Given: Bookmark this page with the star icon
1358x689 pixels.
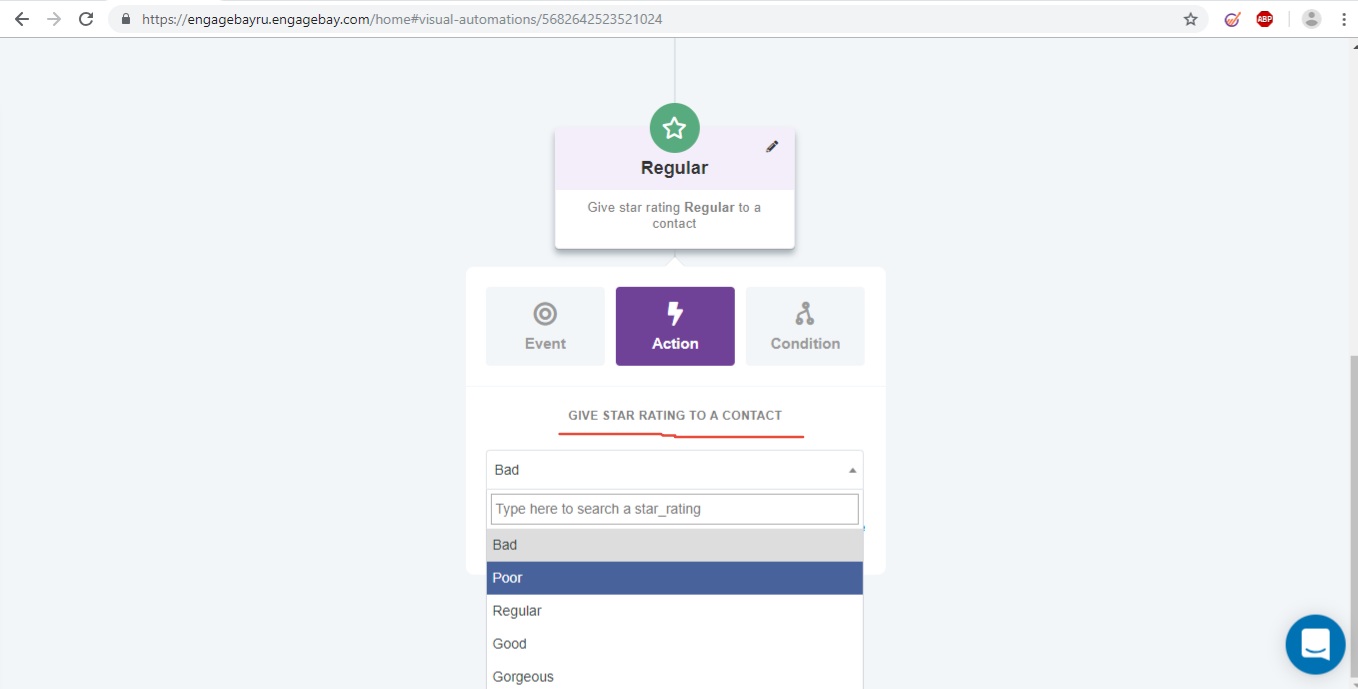Looking at the screenshot, I should [x=1190, y=19].
